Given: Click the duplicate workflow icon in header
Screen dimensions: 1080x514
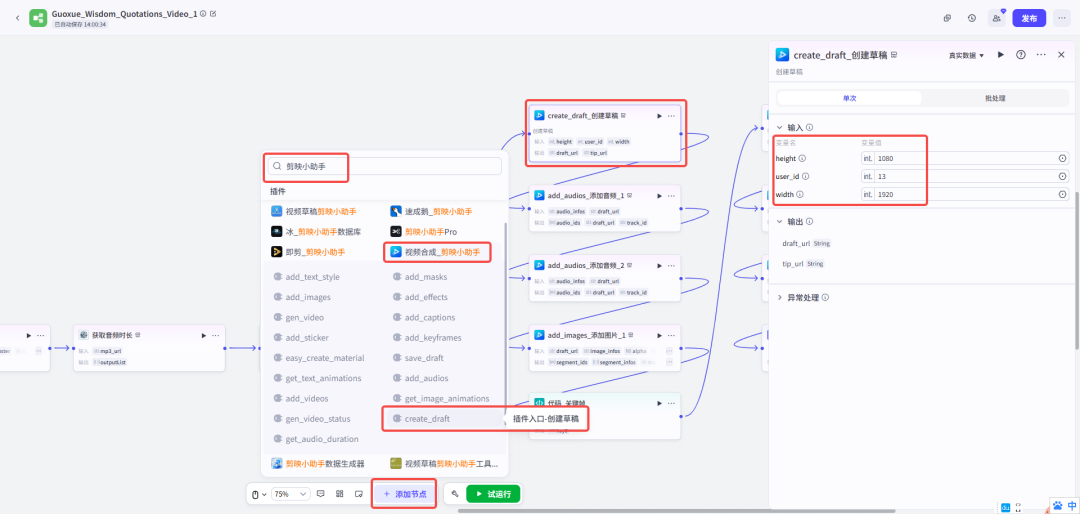Looking at the screenshot, I should pyautogui.click(x=948, y=18).
